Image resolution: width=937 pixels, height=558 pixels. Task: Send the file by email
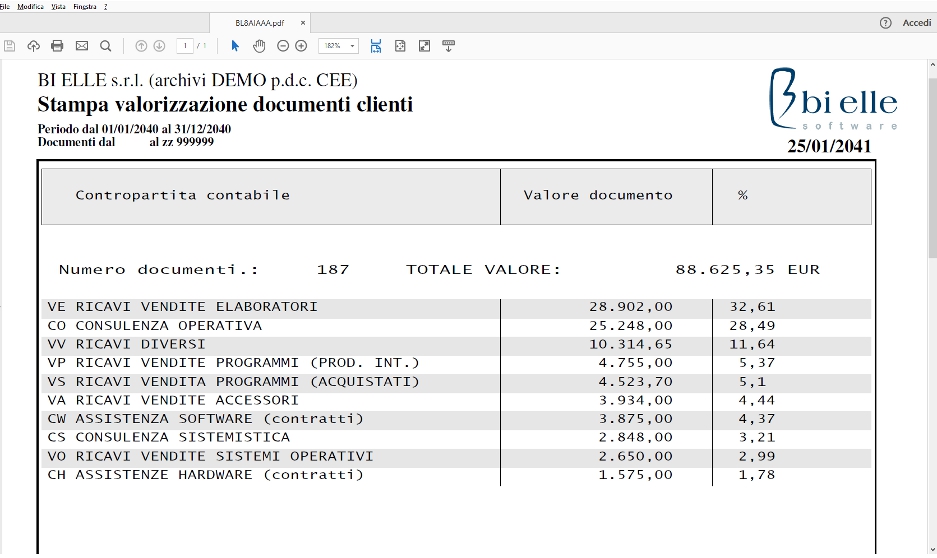(82, 46)
